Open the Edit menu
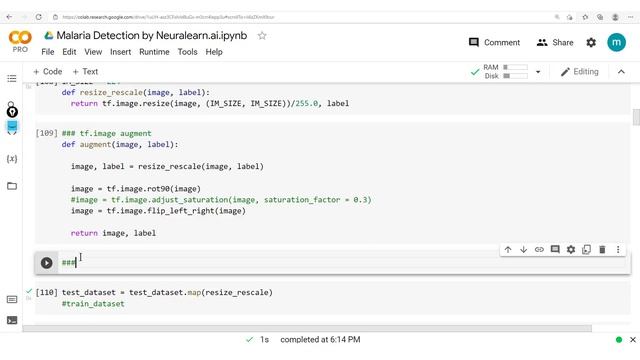640x360 pixels. 69,52
